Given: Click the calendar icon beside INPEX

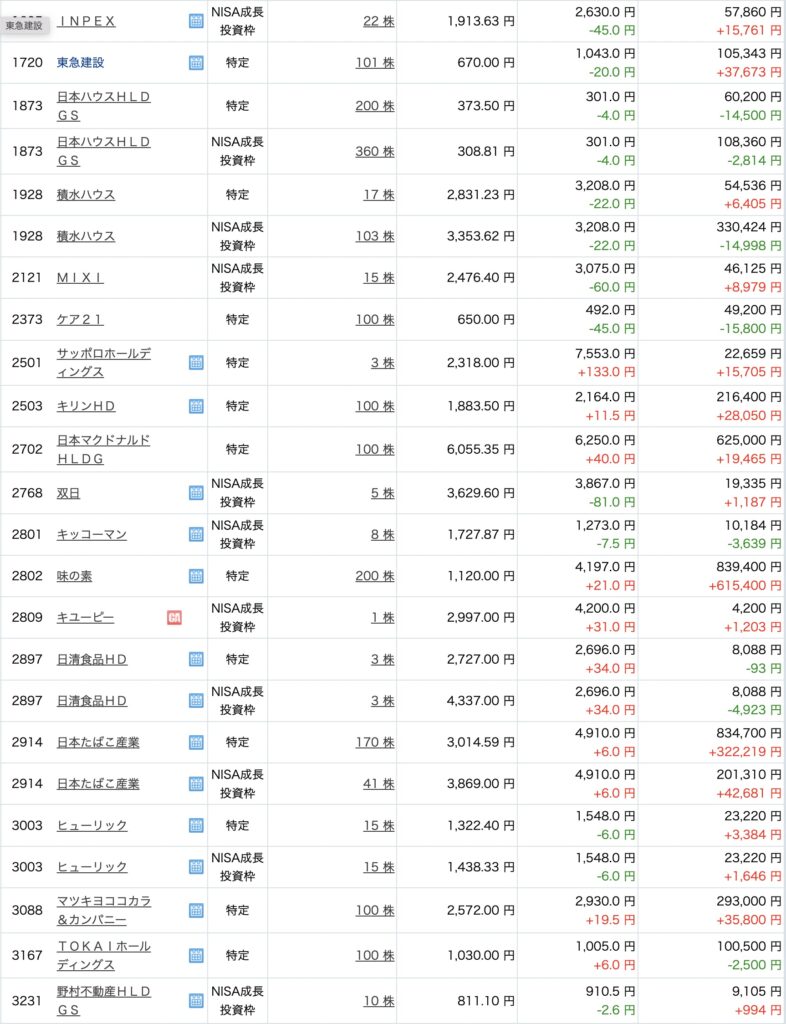Looking at the screenshot, I should click(195, 21).
